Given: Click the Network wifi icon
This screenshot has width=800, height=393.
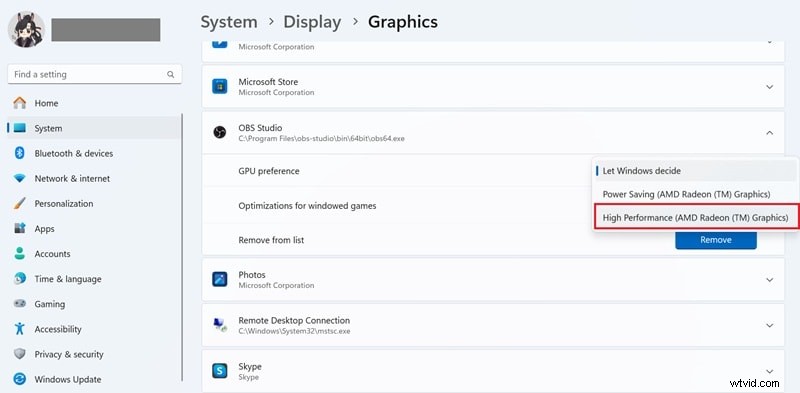Looking at the screenshot, I should point(19,179).
